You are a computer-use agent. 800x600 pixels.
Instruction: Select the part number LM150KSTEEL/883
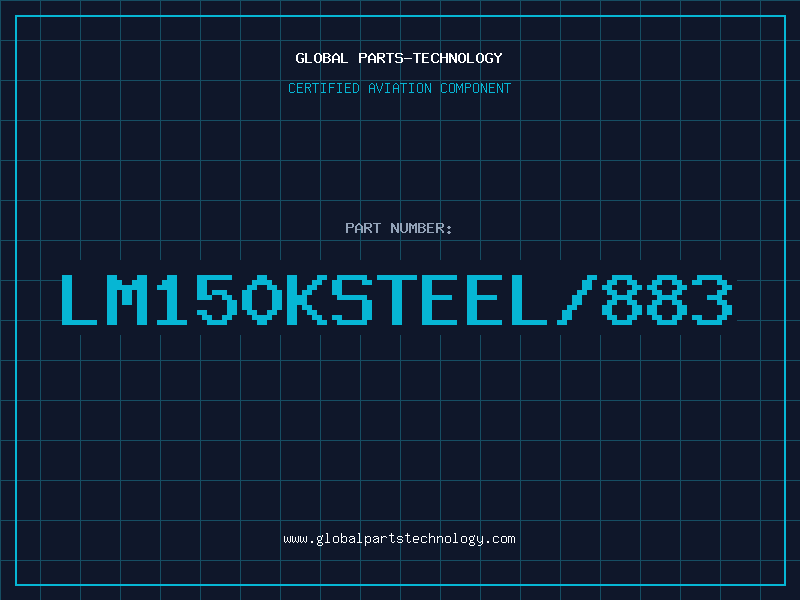pyautogui.click(x=397, y=299)
